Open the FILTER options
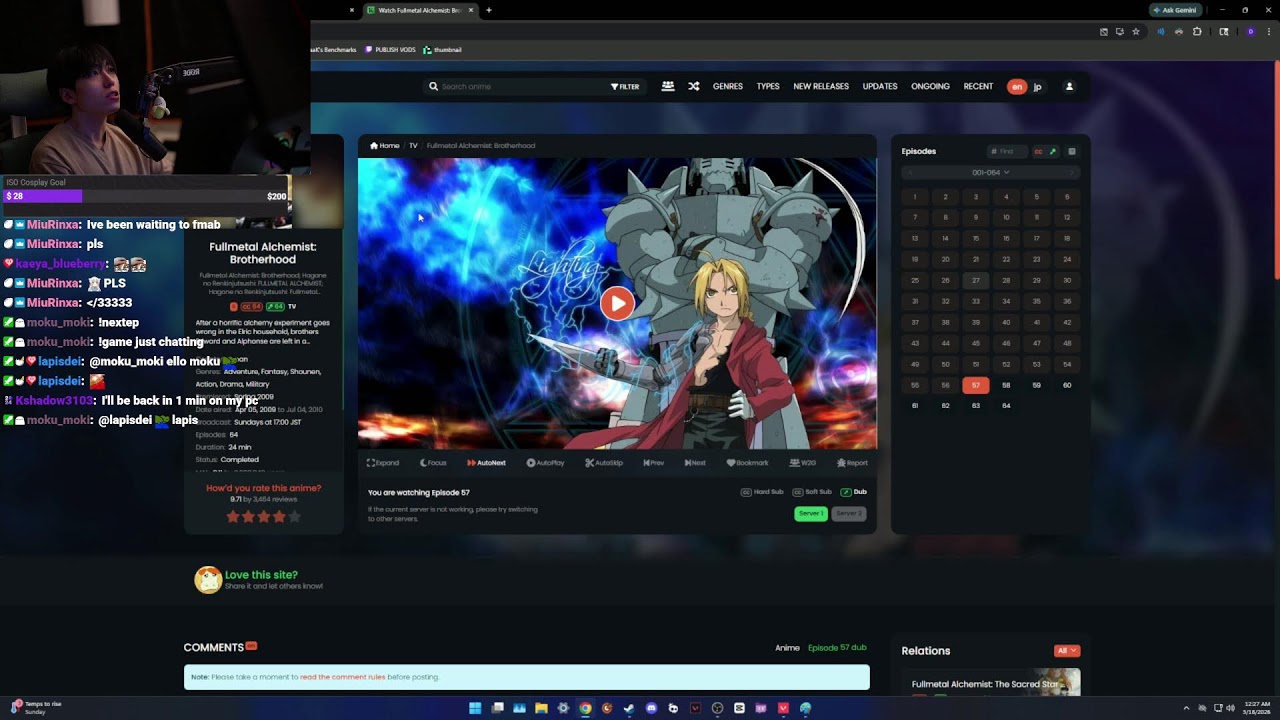 625,87
